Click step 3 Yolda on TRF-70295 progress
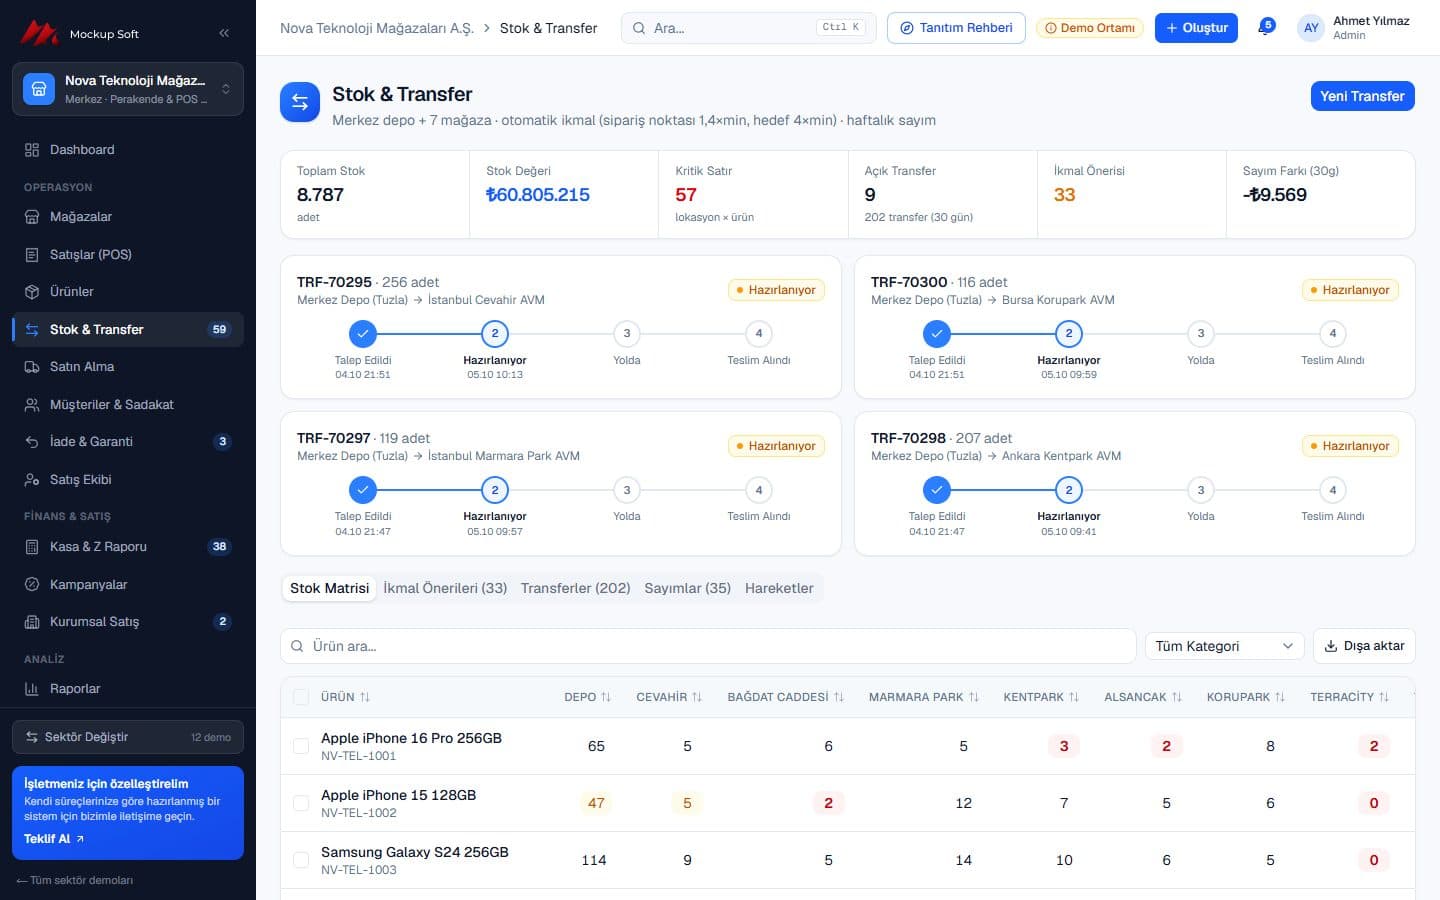Screen dimensions: 1440x900 click(x=627, y=334)
